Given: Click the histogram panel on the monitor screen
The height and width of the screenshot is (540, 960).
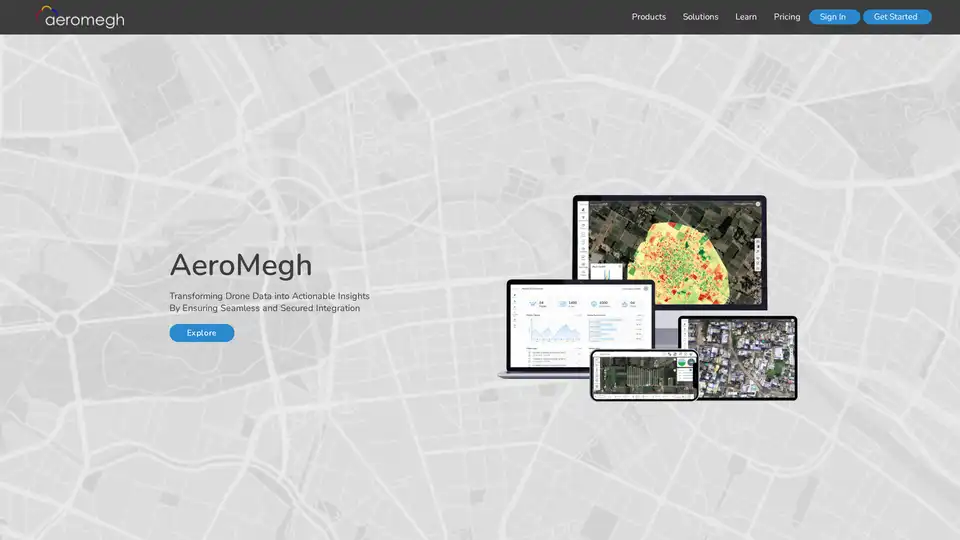Looking at the screenshot, I should [x=606, y=270].
